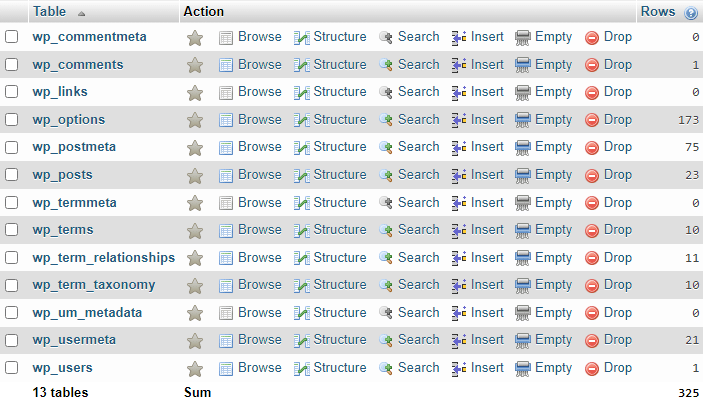Tick the checkbox beside wp_term_taxonomy
The image size is (703, 402).
(x=12, y=285)
